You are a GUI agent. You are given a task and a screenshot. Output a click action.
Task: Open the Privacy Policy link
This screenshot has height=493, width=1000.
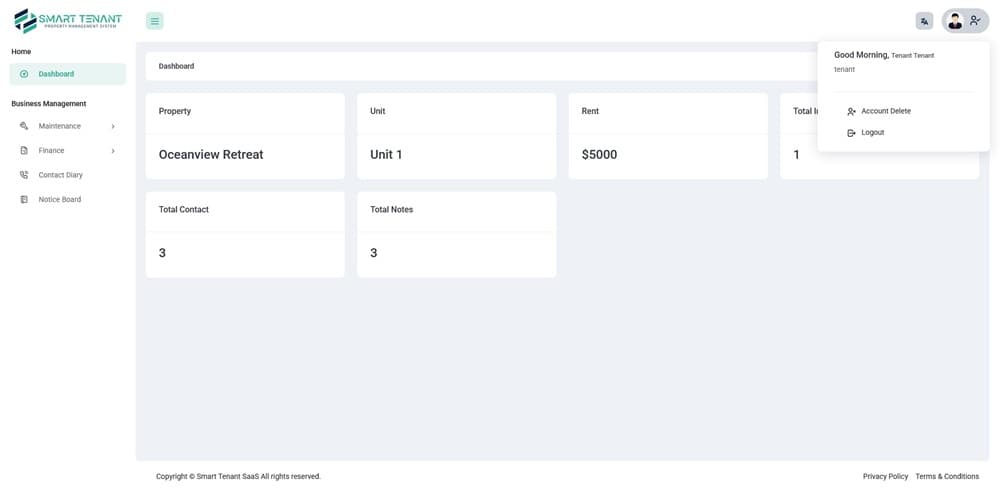tap(885, 476)
